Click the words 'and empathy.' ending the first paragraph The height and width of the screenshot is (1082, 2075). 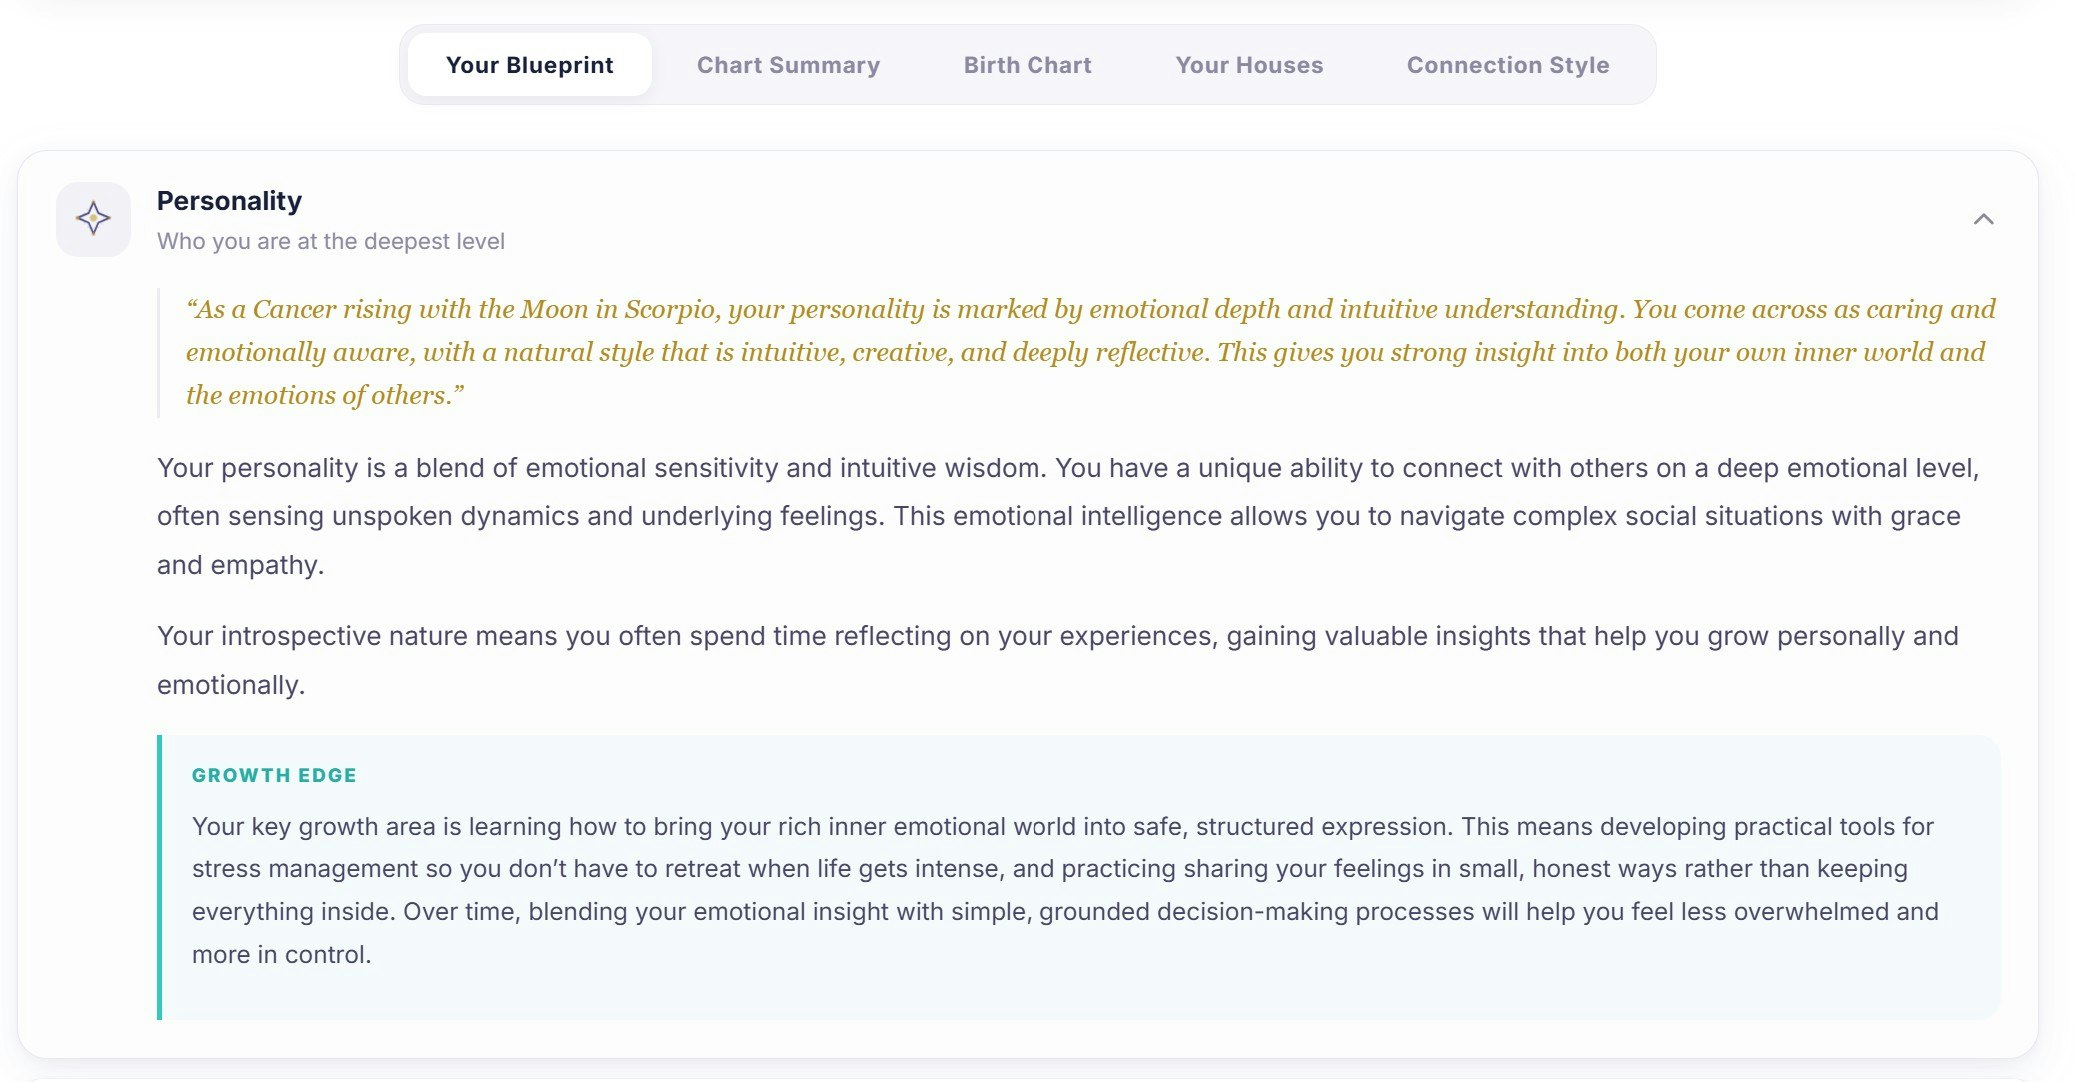(241, 565)
